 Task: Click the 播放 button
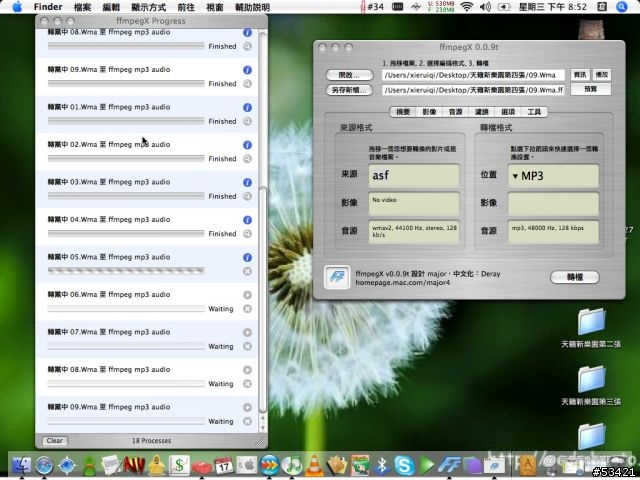pyautogui.click(x=602, y=75)
